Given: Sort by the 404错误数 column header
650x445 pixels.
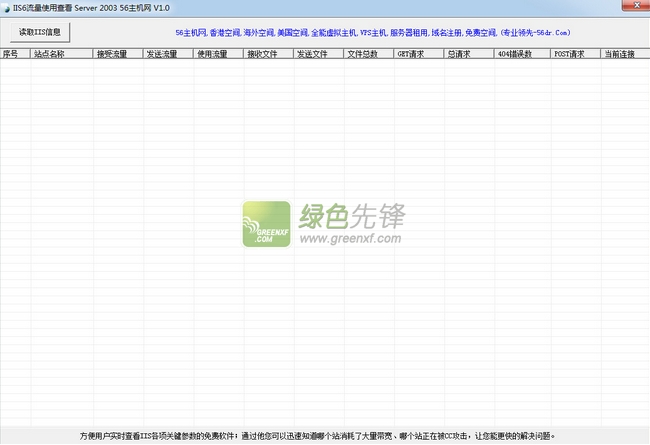Looking at the screenshot, I should point(523,54).
